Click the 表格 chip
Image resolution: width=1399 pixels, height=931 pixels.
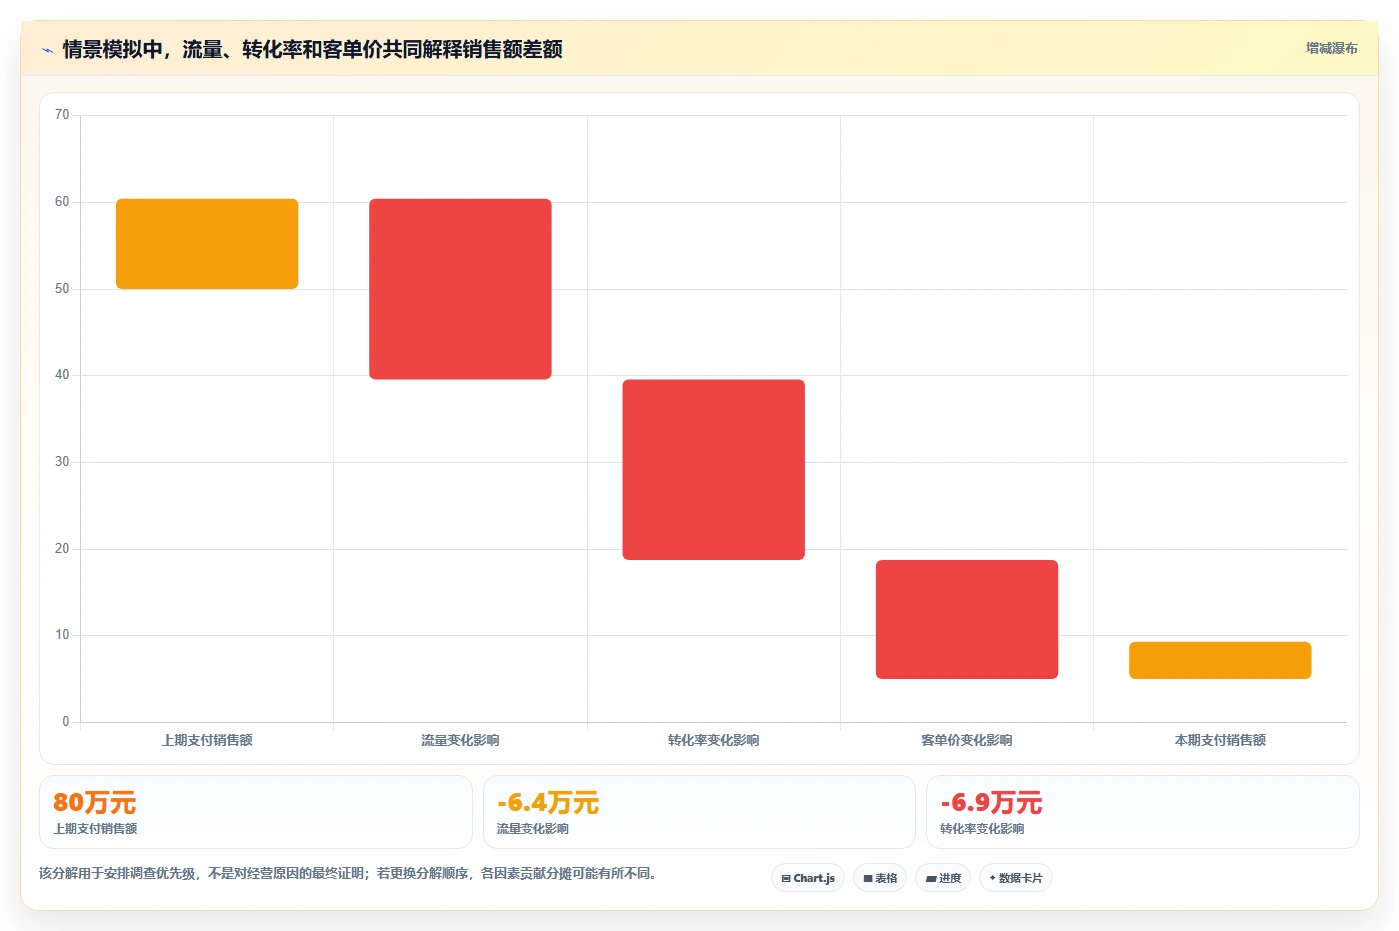coord(880,878)
